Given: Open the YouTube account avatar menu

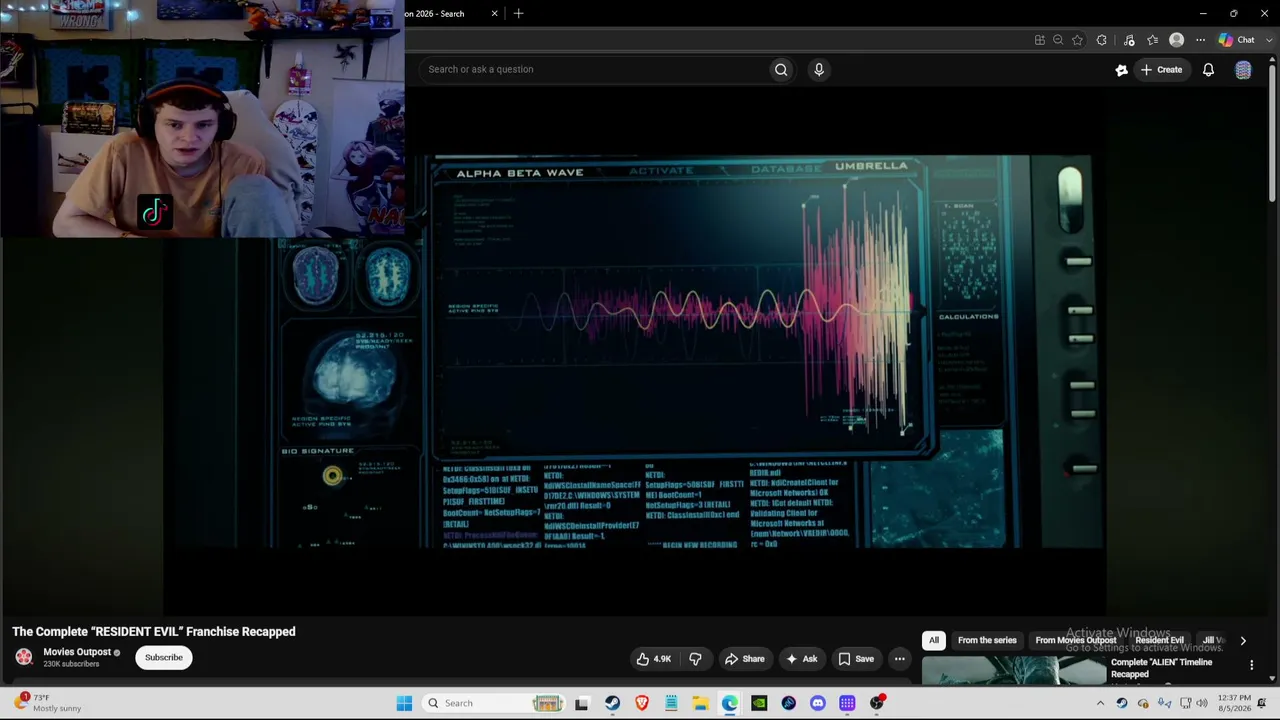Looking at the screenshot, I should (x=1243, y=70).
